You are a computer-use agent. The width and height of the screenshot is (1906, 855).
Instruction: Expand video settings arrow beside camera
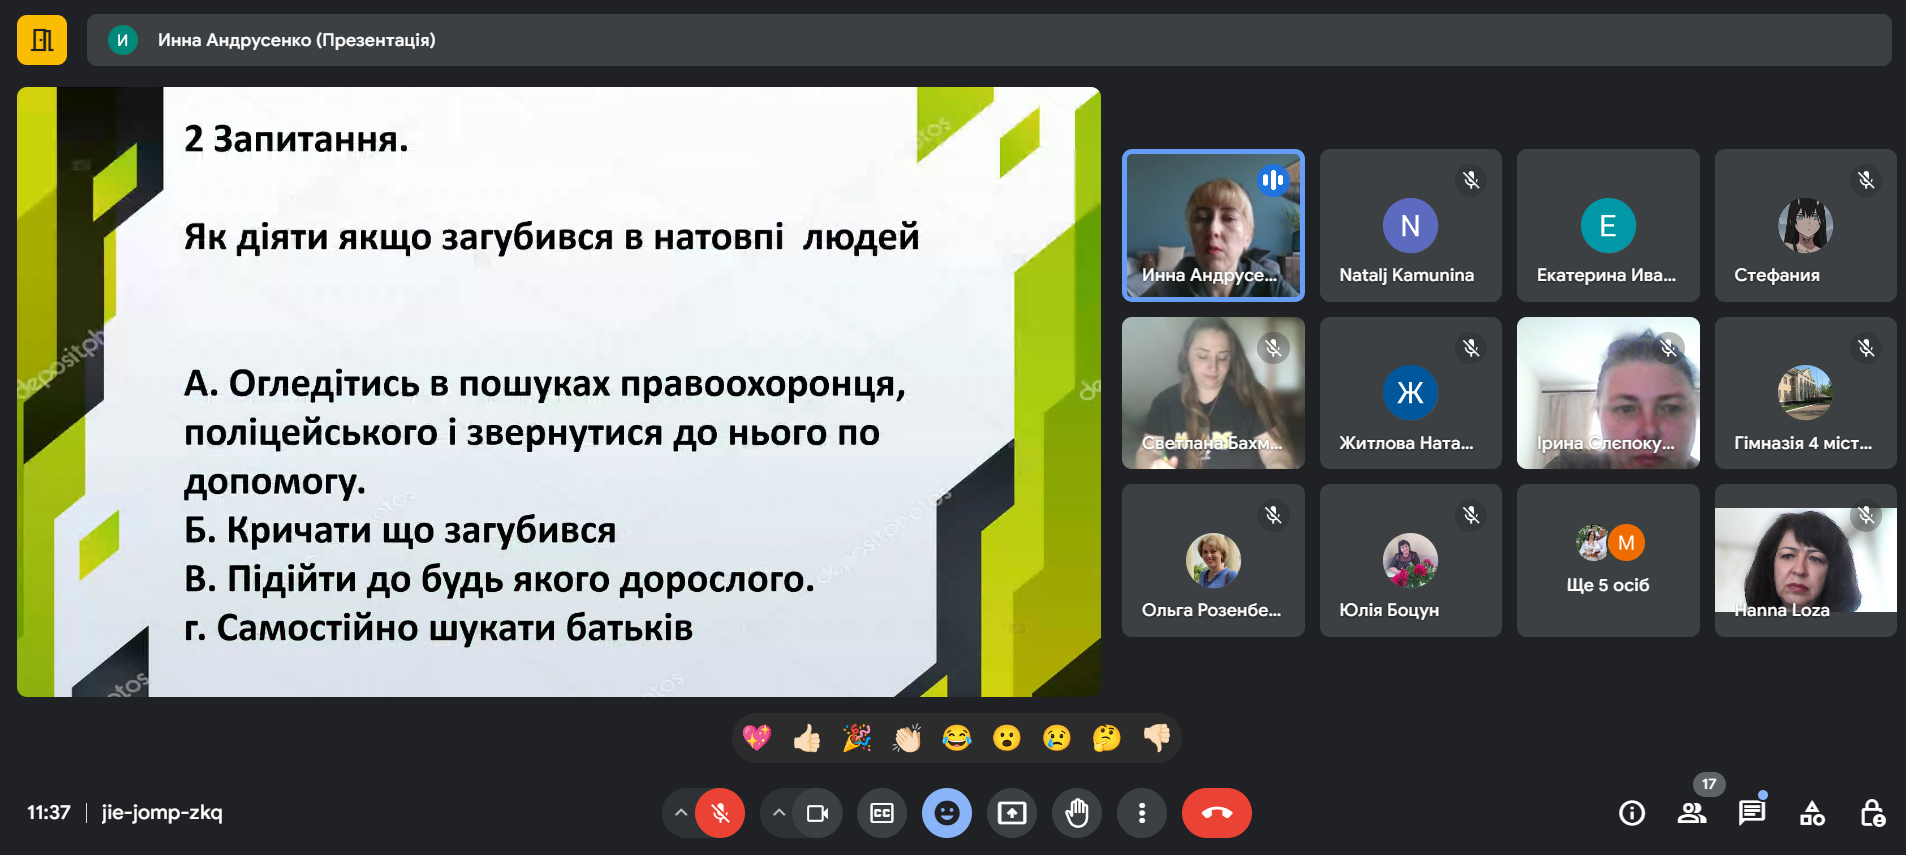pos(779,813)
